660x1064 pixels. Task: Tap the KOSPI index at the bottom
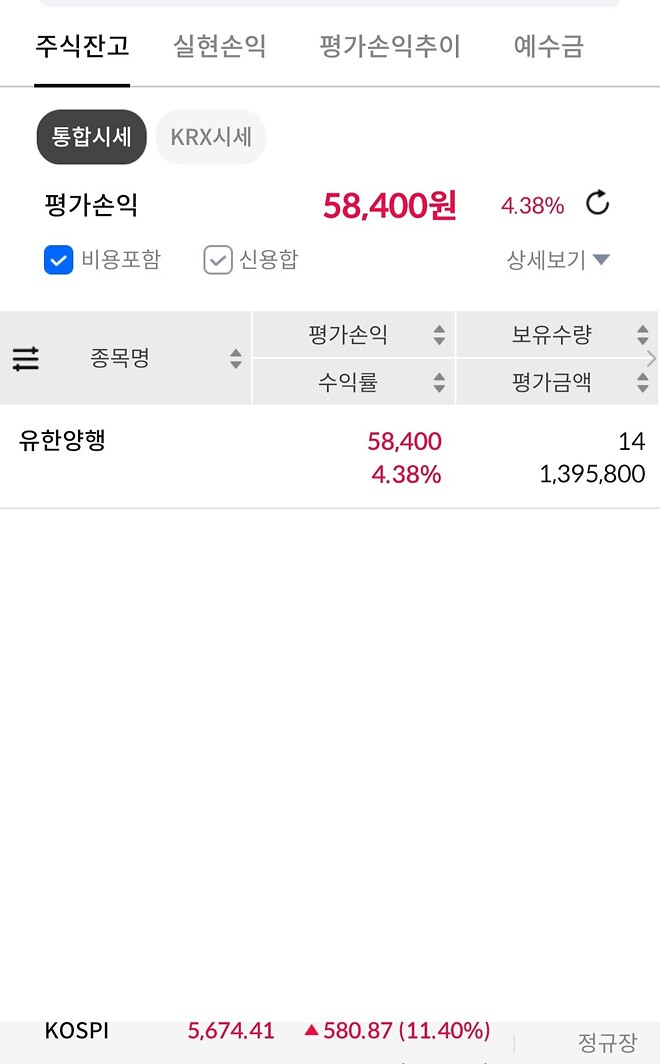click(77, 1030)
